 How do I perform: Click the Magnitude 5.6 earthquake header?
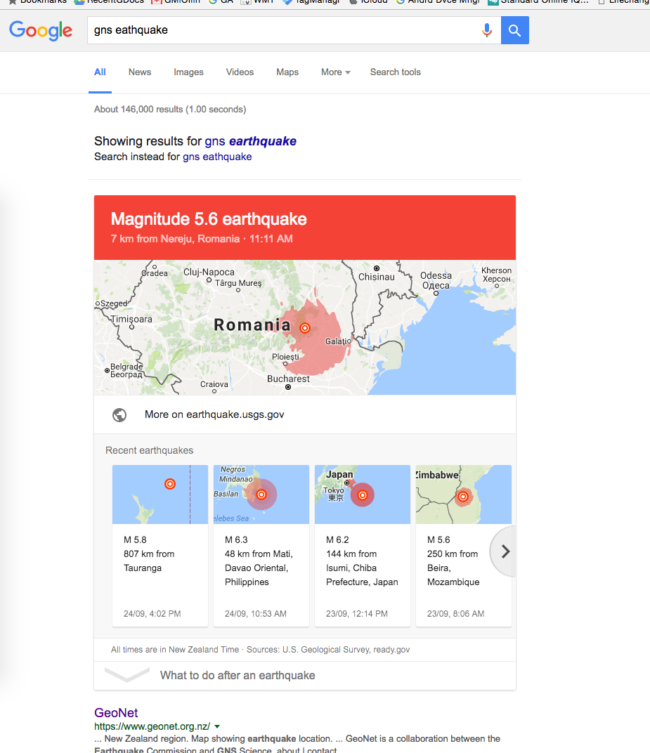tap(209, 219)
